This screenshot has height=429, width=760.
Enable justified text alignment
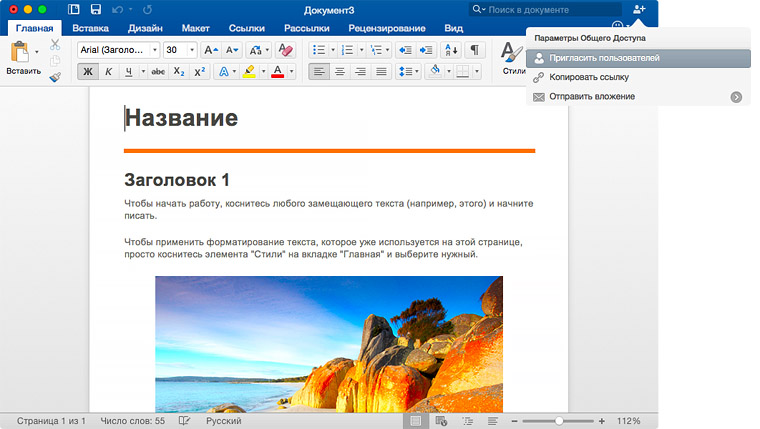[x=381, y=72]
